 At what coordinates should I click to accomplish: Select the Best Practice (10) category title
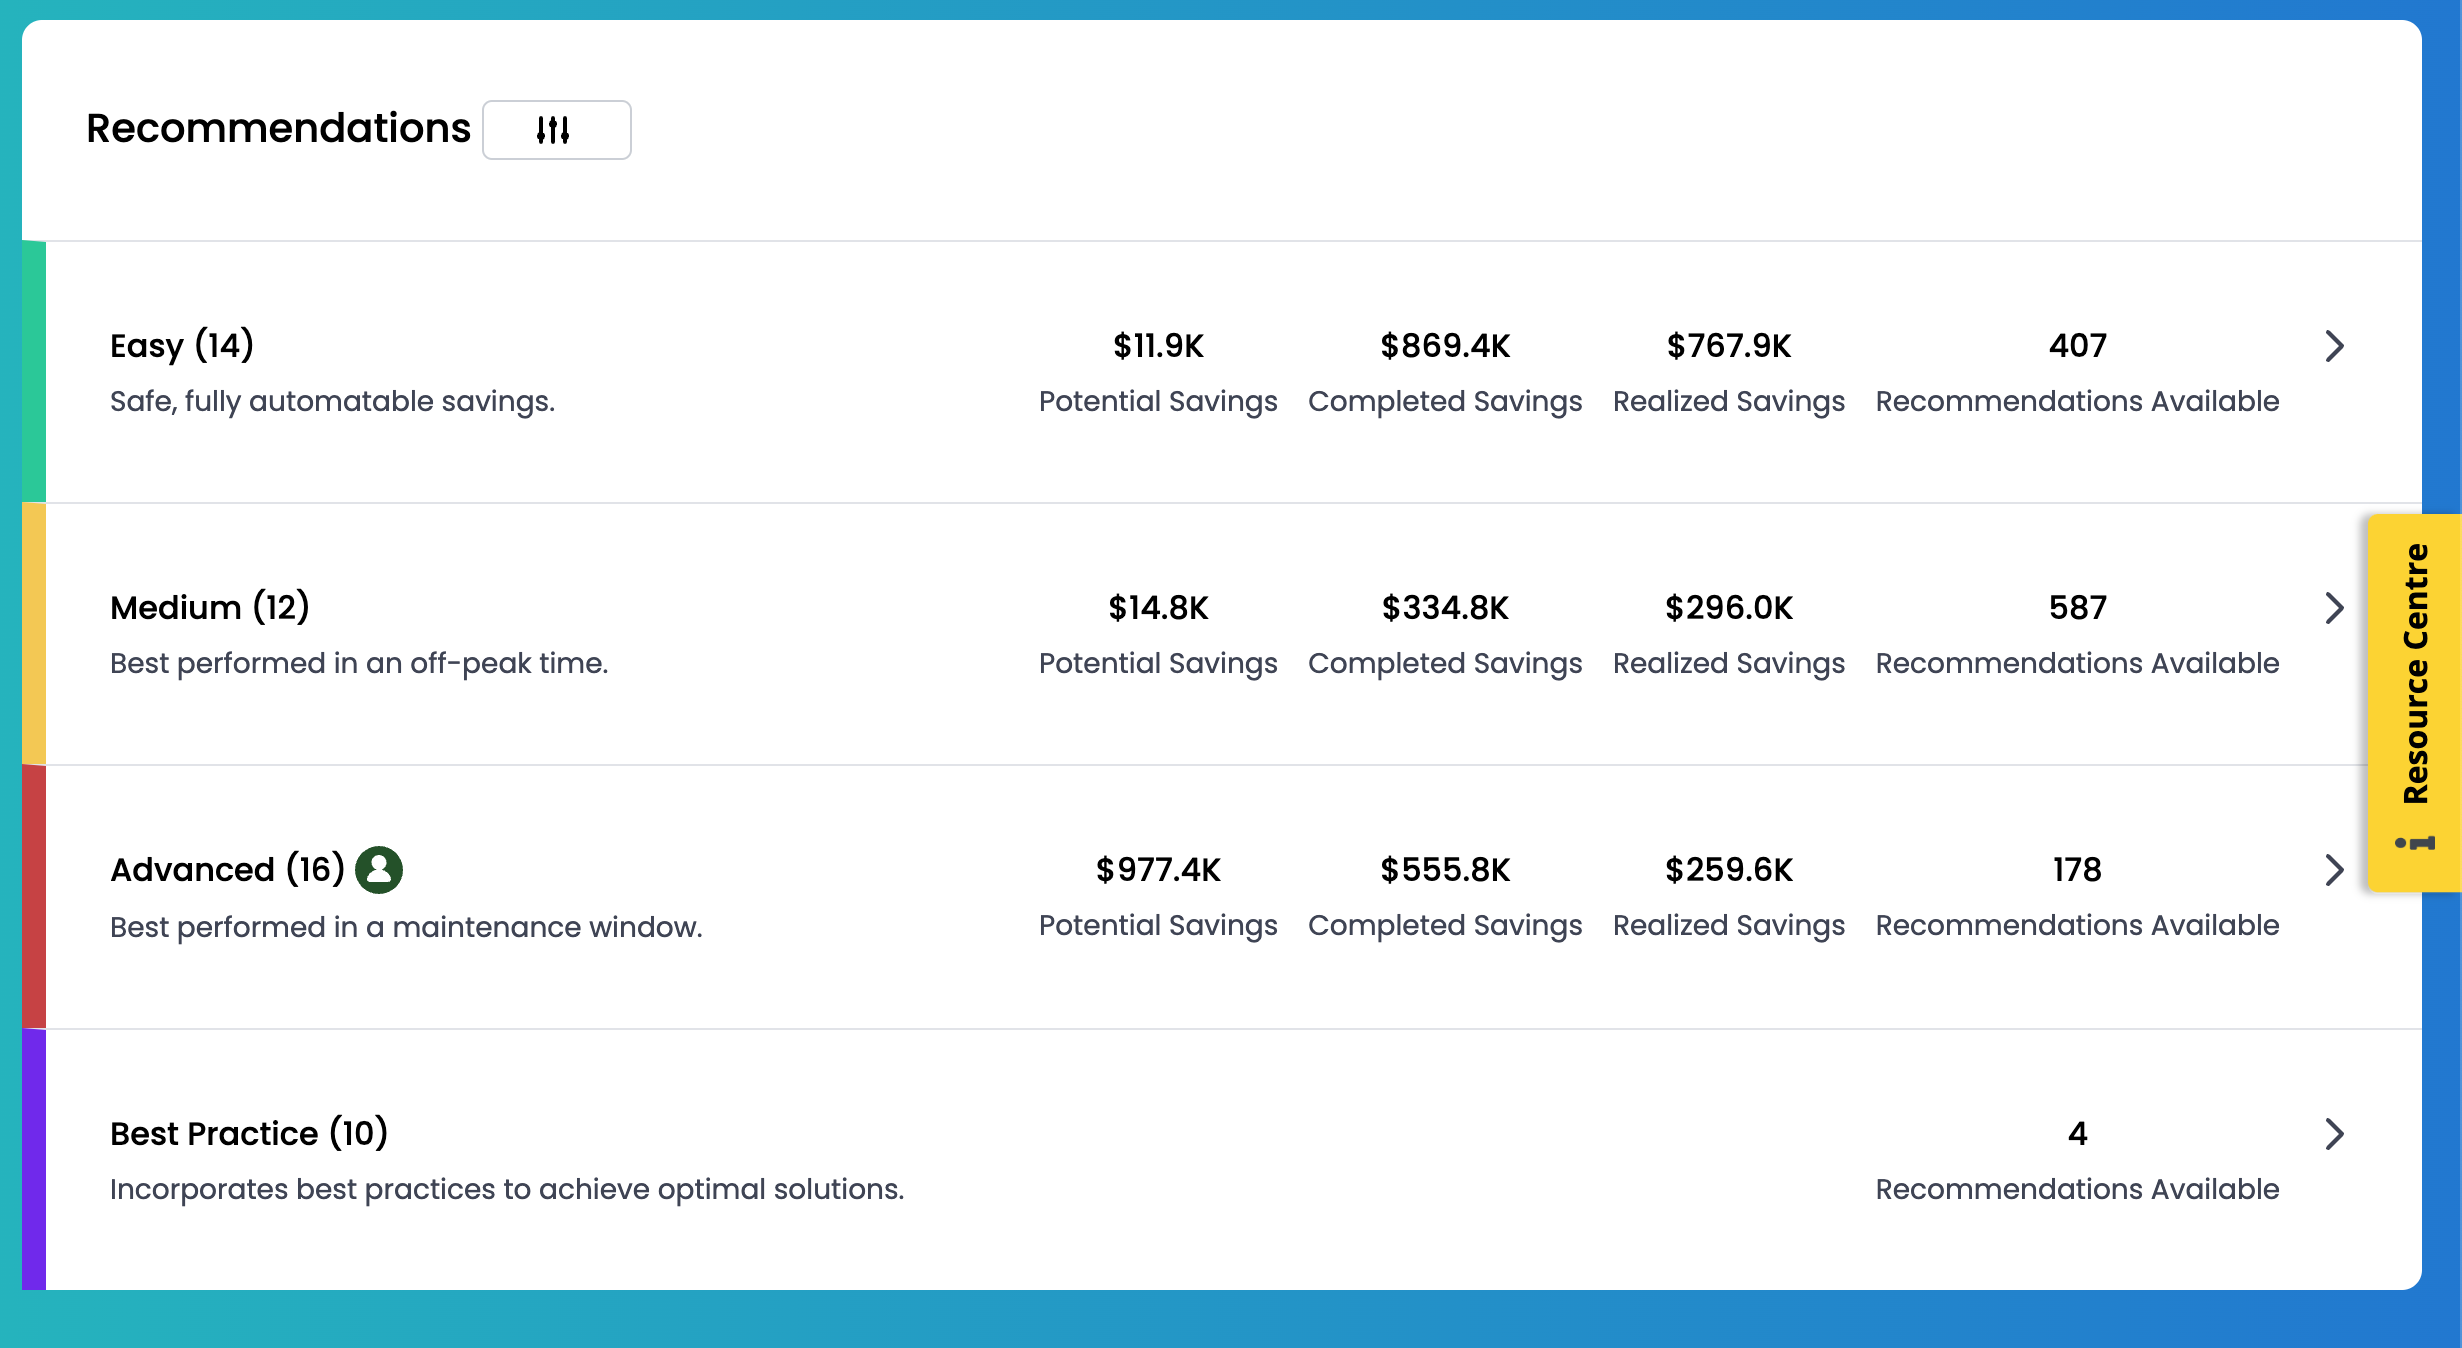pos(249,1133)
